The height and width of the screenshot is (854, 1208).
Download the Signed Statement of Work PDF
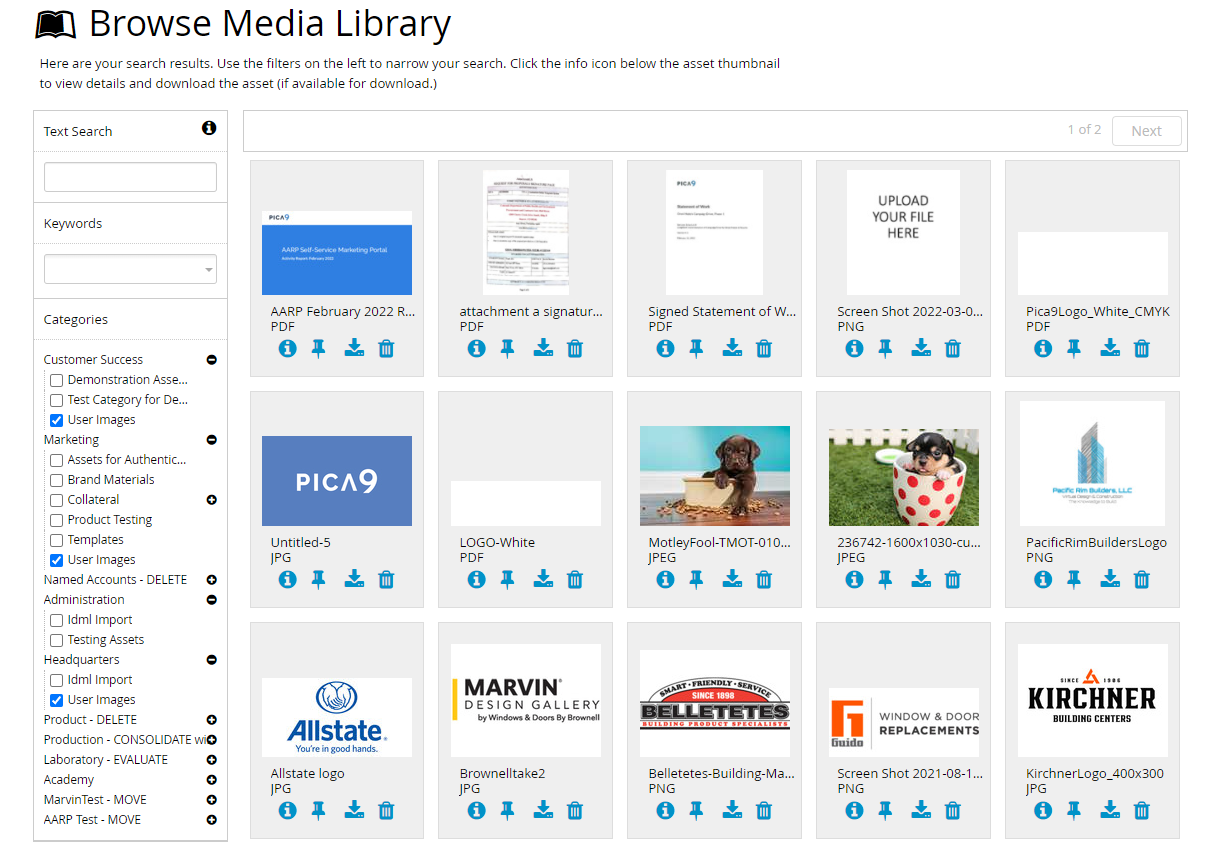[731, 348]
